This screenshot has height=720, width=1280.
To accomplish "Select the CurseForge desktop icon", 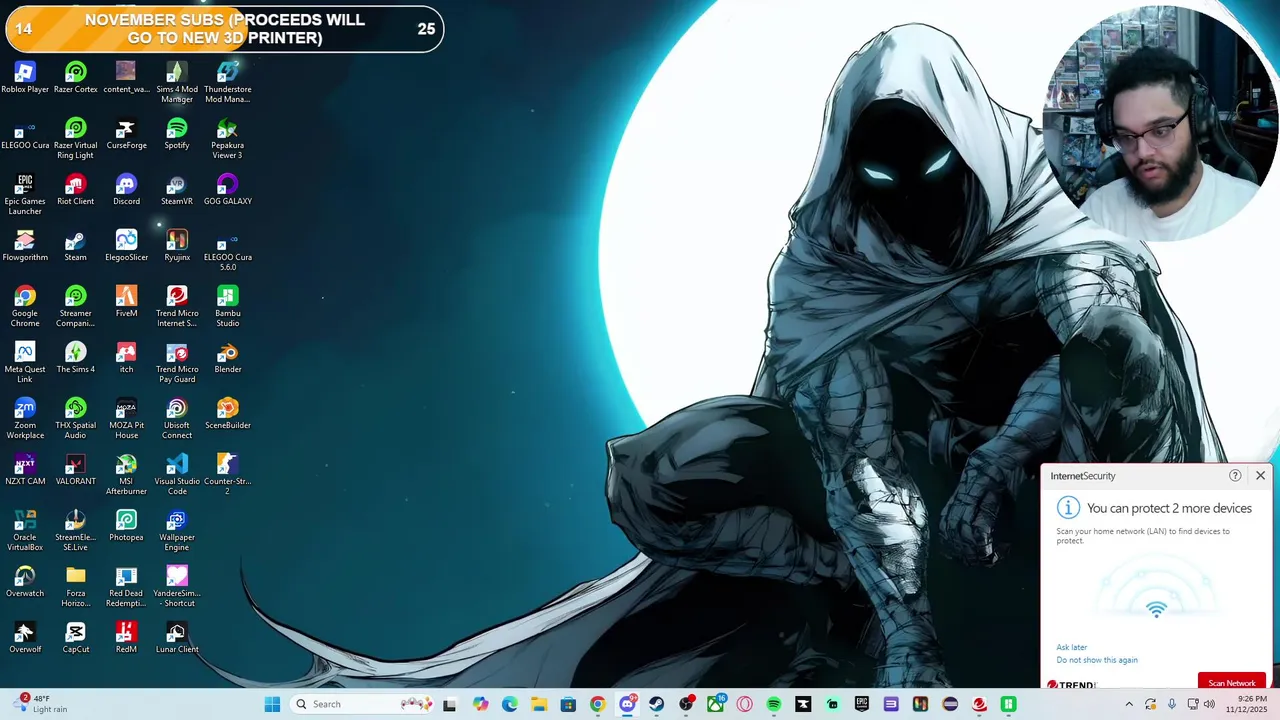I will click(126, 134).
